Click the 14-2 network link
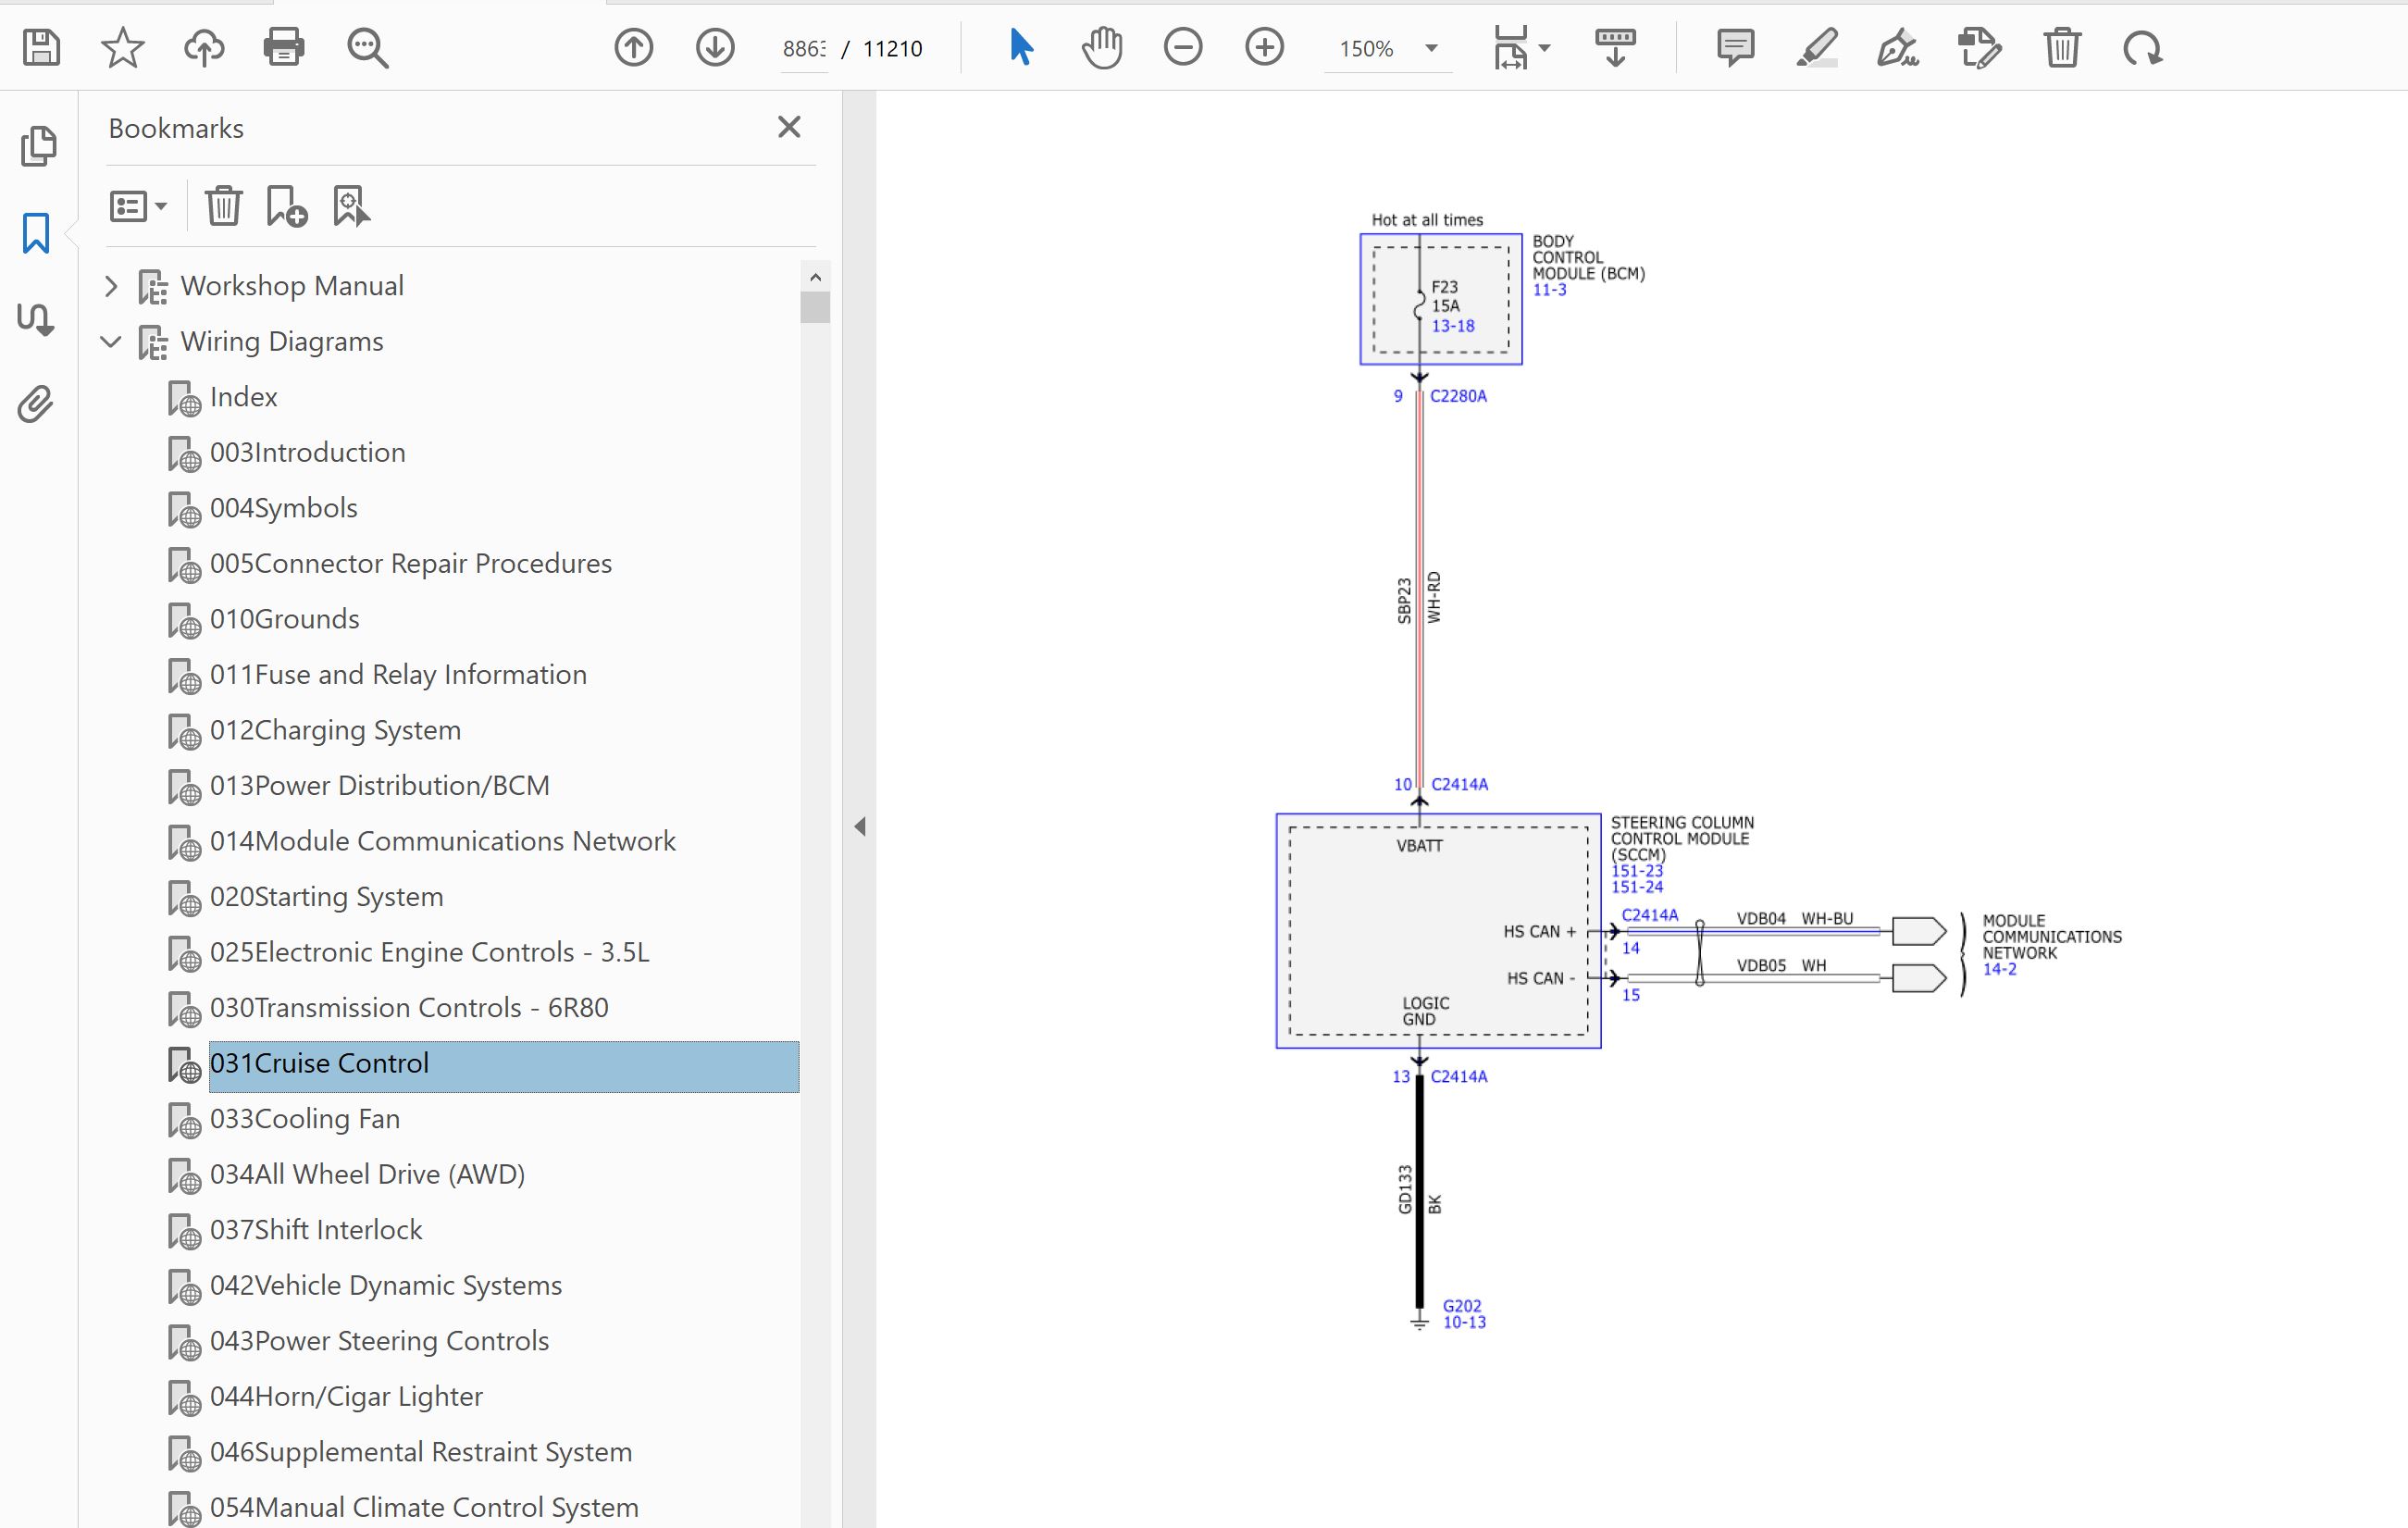 [x=1999, y=969]
